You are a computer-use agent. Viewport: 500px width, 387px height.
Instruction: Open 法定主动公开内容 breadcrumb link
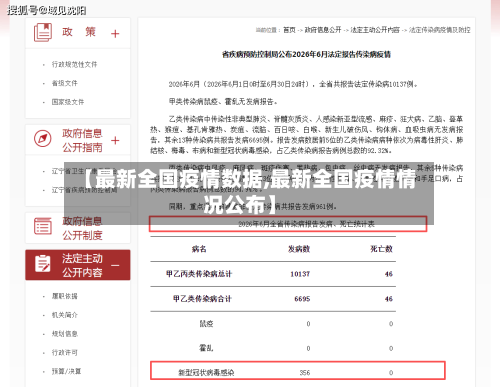tap(375, 30)
